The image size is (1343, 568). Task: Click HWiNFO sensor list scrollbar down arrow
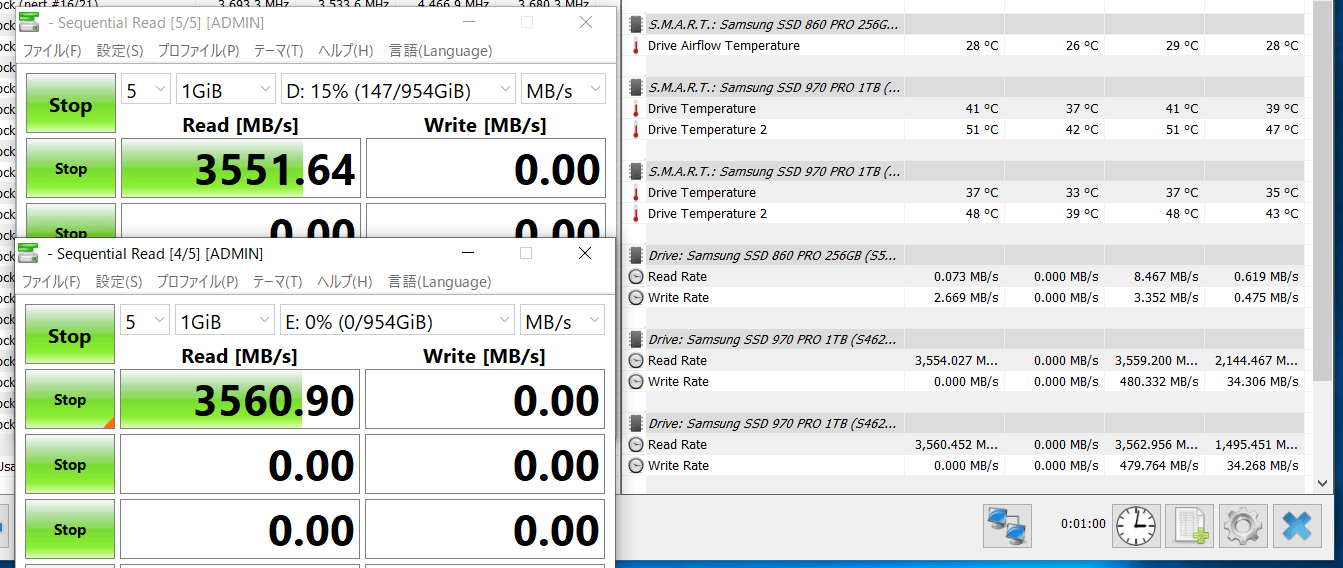coord(1323,482)
